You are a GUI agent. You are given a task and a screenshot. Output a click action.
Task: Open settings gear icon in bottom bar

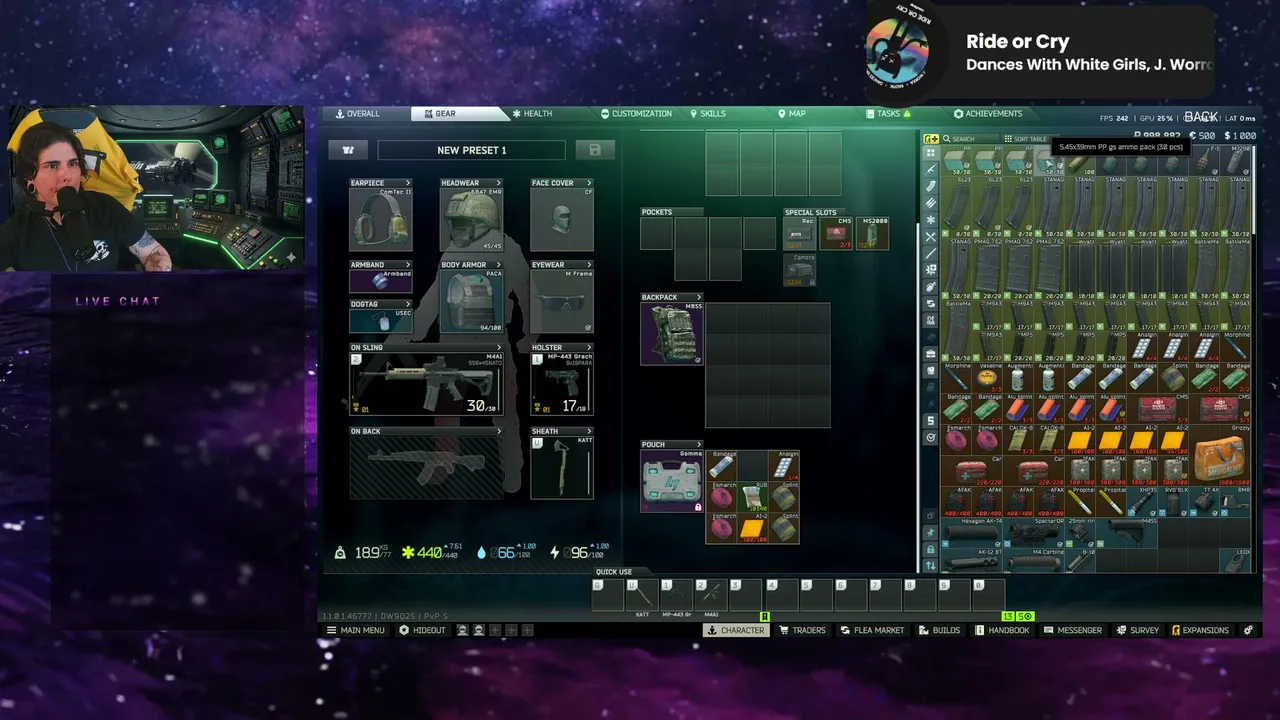pos(1248,630)
